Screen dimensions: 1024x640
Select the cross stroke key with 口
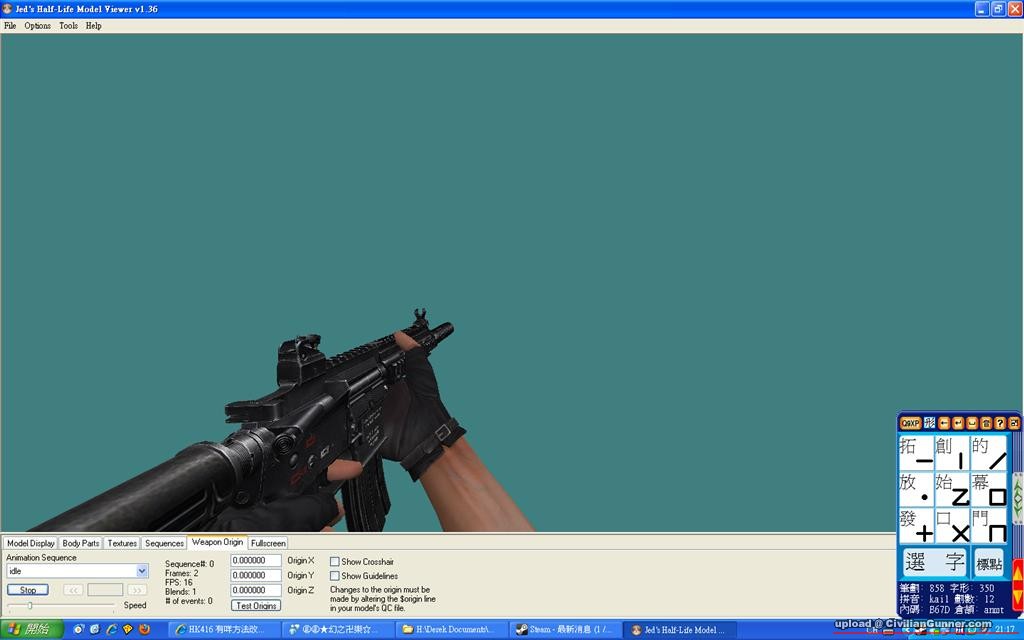pos(952,525)
